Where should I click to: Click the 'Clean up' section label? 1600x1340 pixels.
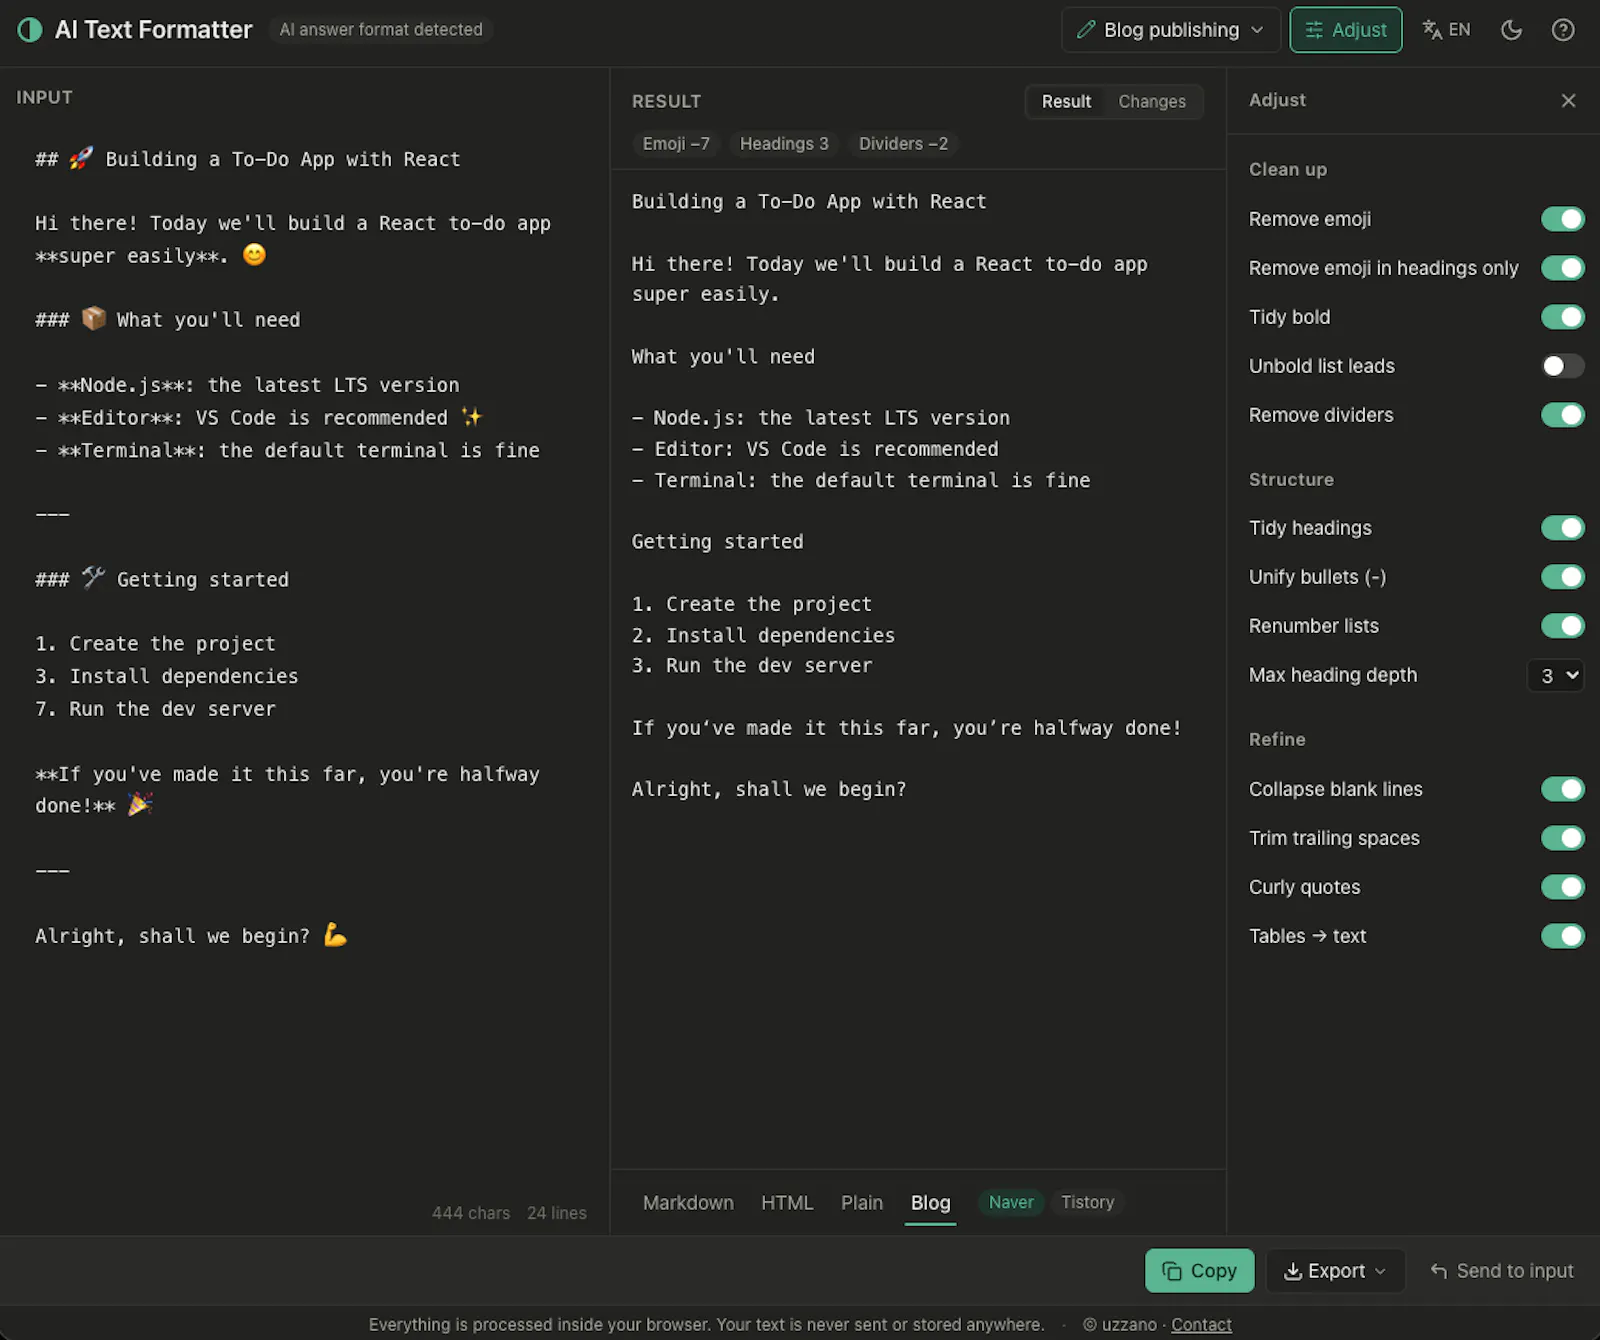(x=1288, y=170)
